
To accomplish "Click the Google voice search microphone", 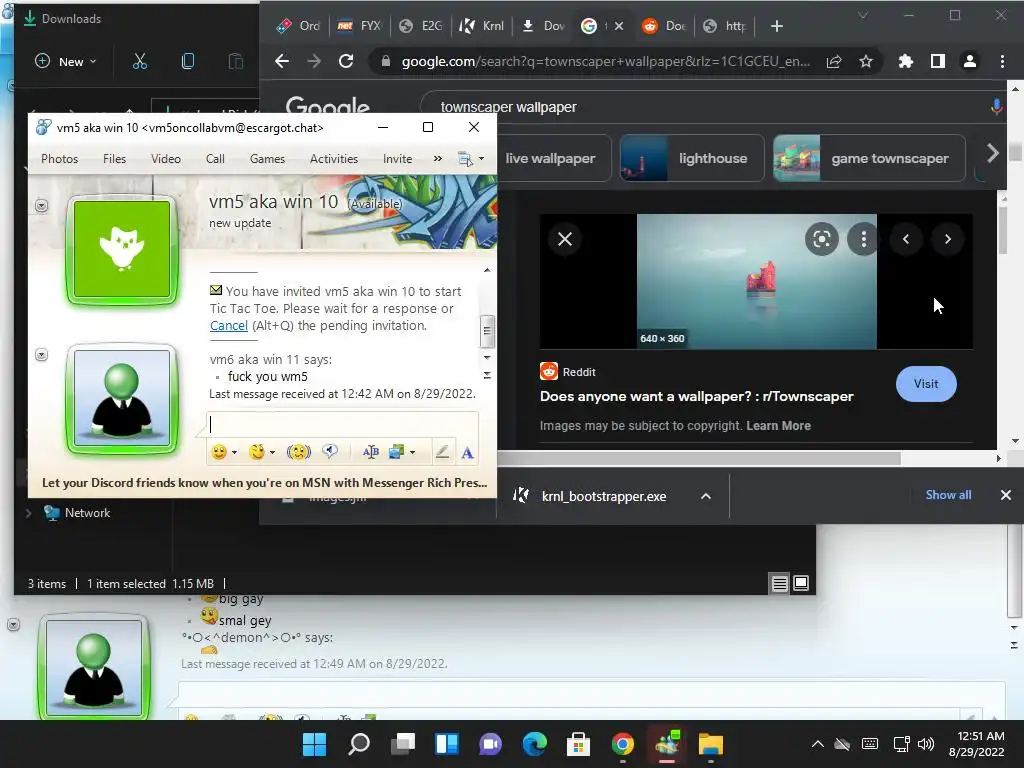I will (996, 107).
